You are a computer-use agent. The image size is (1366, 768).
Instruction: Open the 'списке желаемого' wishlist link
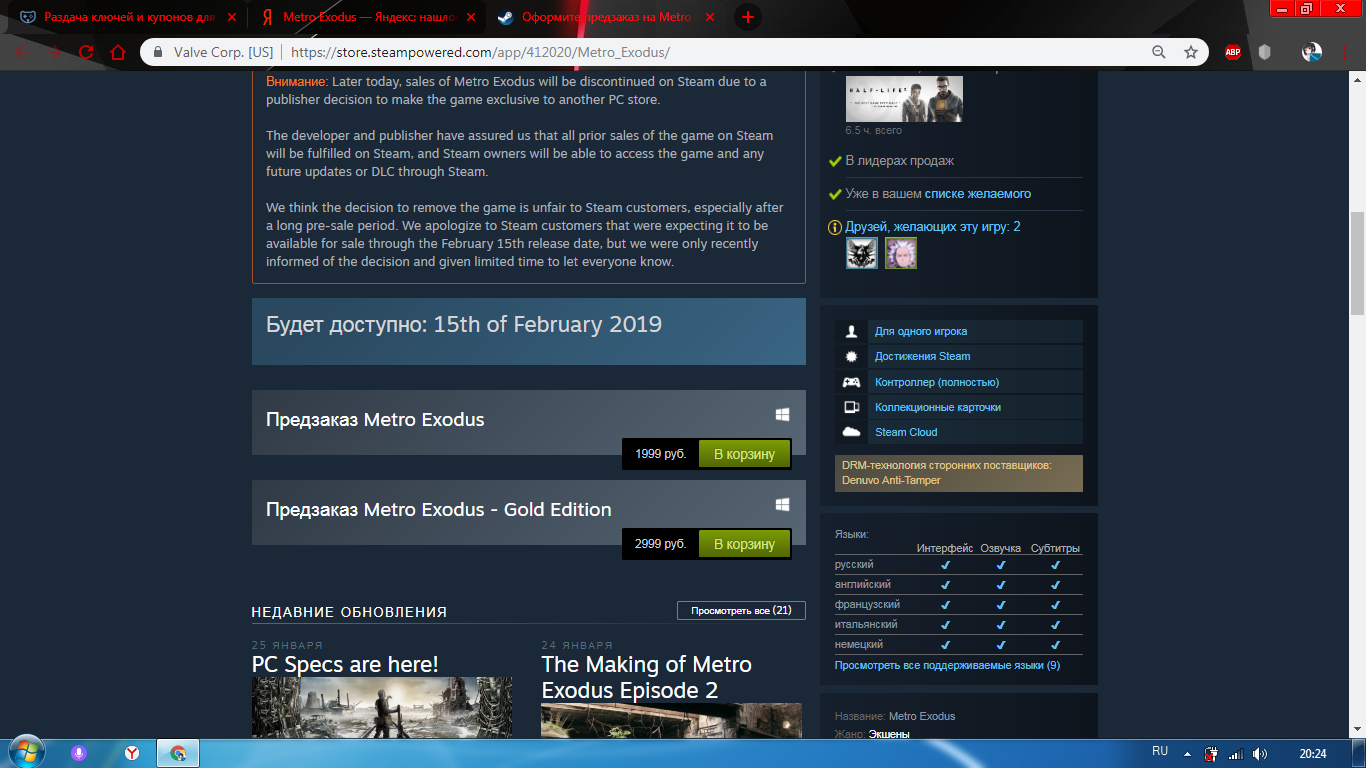pyautogui.click(x=978, y=194)
